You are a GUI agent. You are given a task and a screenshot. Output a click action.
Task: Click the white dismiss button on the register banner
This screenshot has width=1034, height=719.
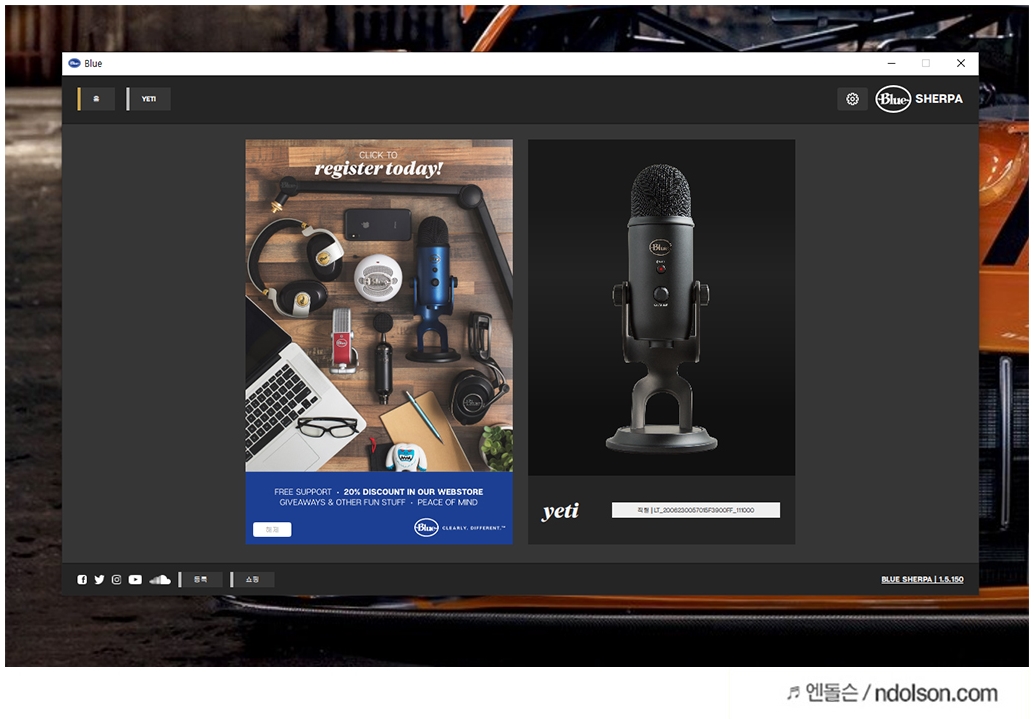[x=272, y=529]
